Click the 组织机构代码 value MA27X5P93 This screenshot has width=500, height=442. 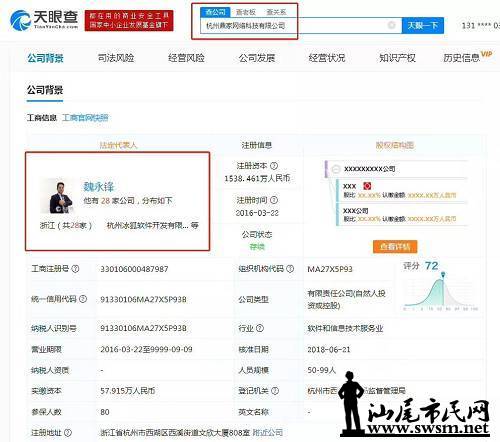[330, 269]
